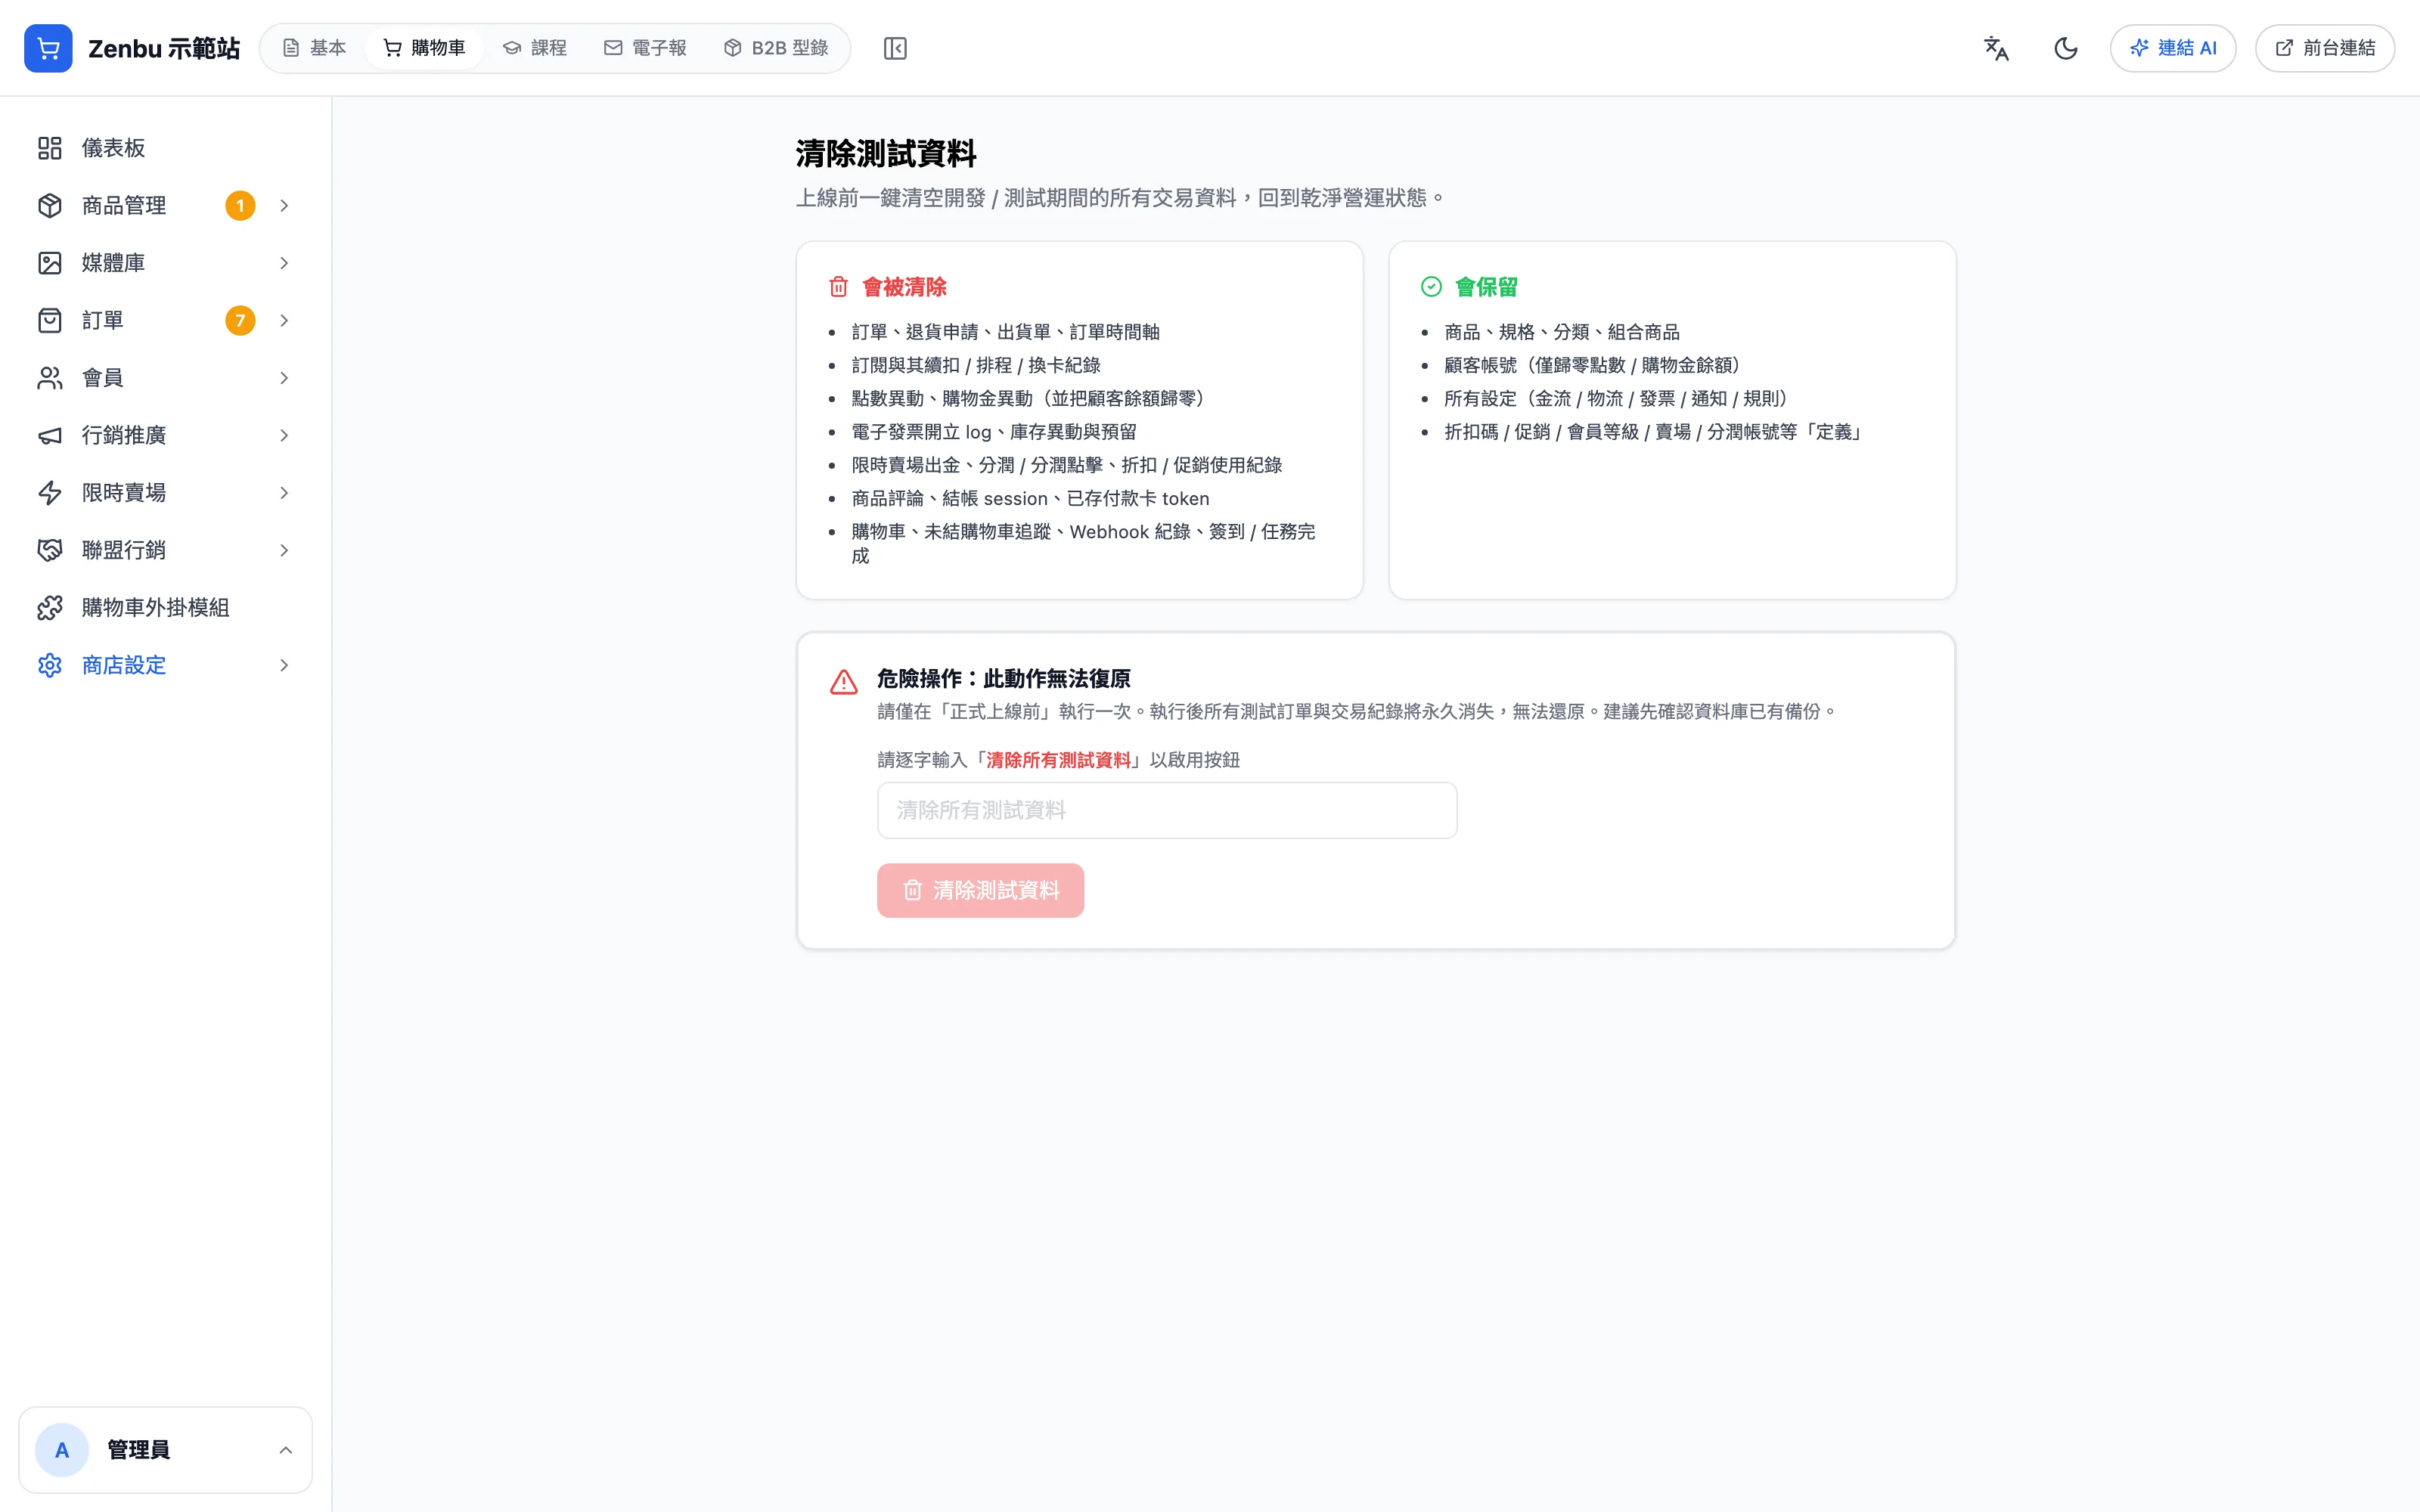Click the 商店設定 gear icon
Viewport: 2420px width, 1512px height.
50,666
